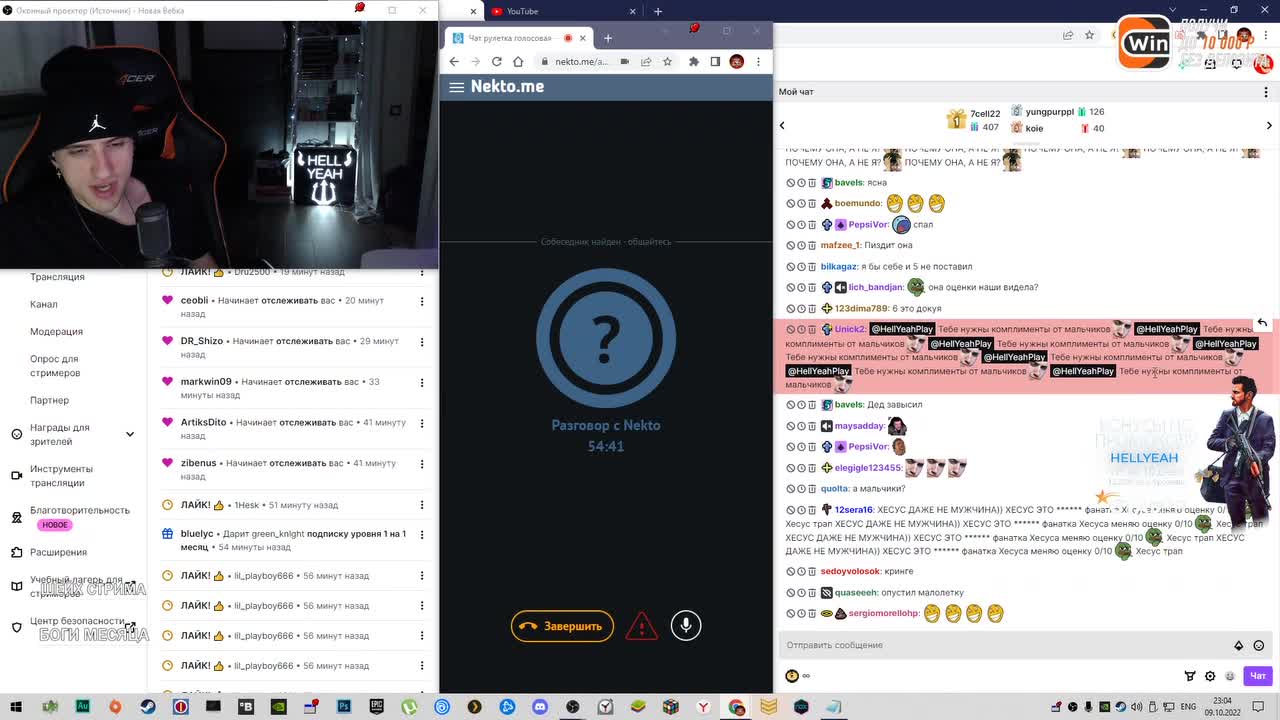The width and height of the screenshot is (1280, 720).
Task: Select the Чат рулетка голосовая tab
Action: [520, 38]
